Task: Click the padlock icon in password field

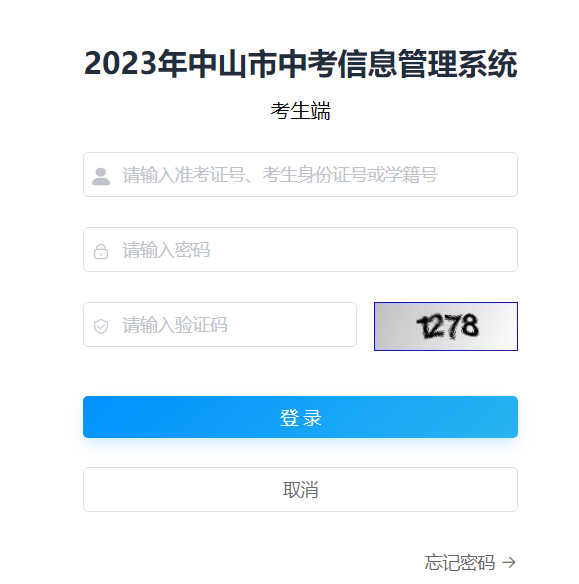Action: pos(101,251)
